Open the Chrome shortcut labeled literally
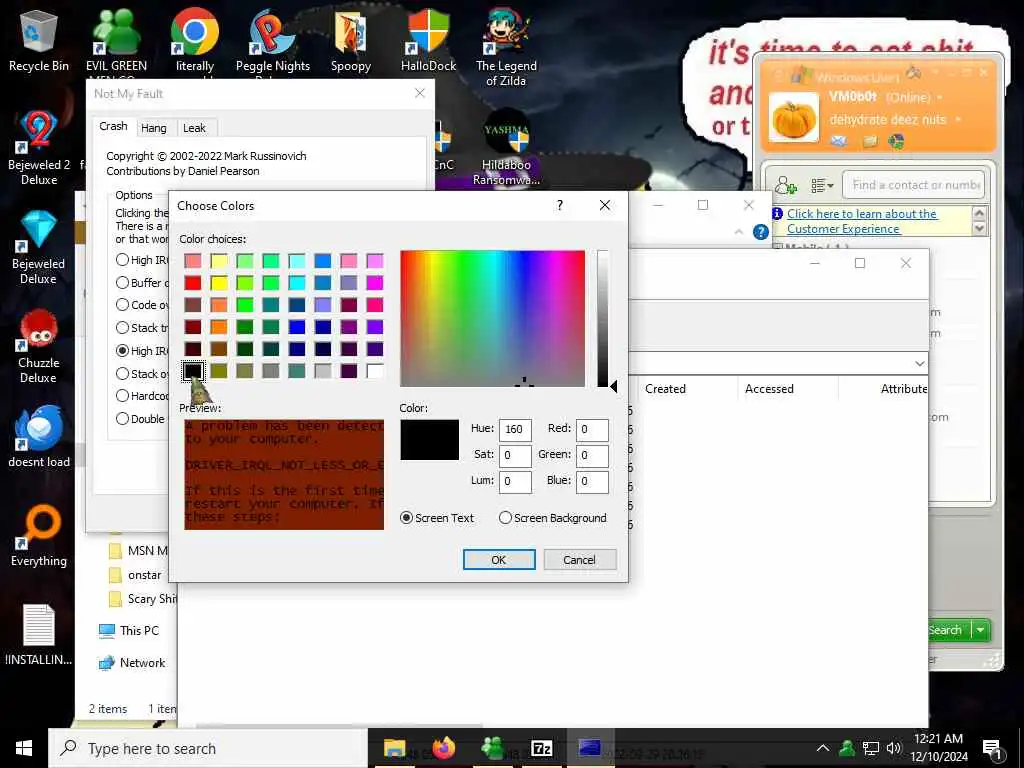 click(195, 40)
